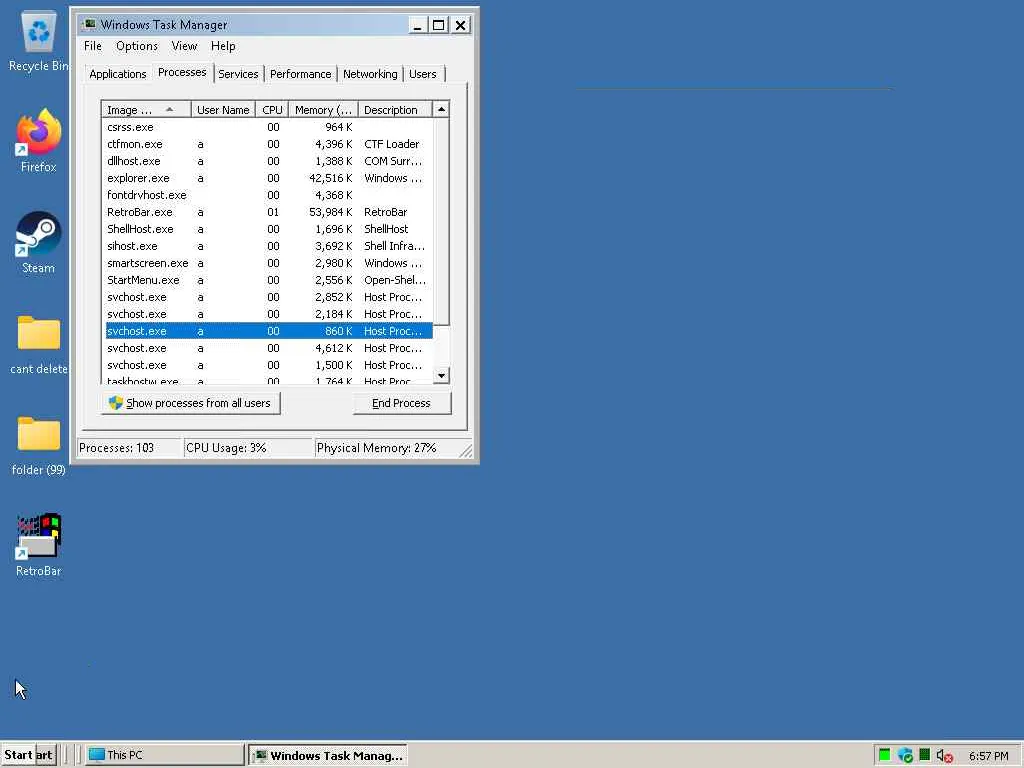Select the smartscreen.exe process row
The image size is (1024, 768).
(x=268, y=263)
